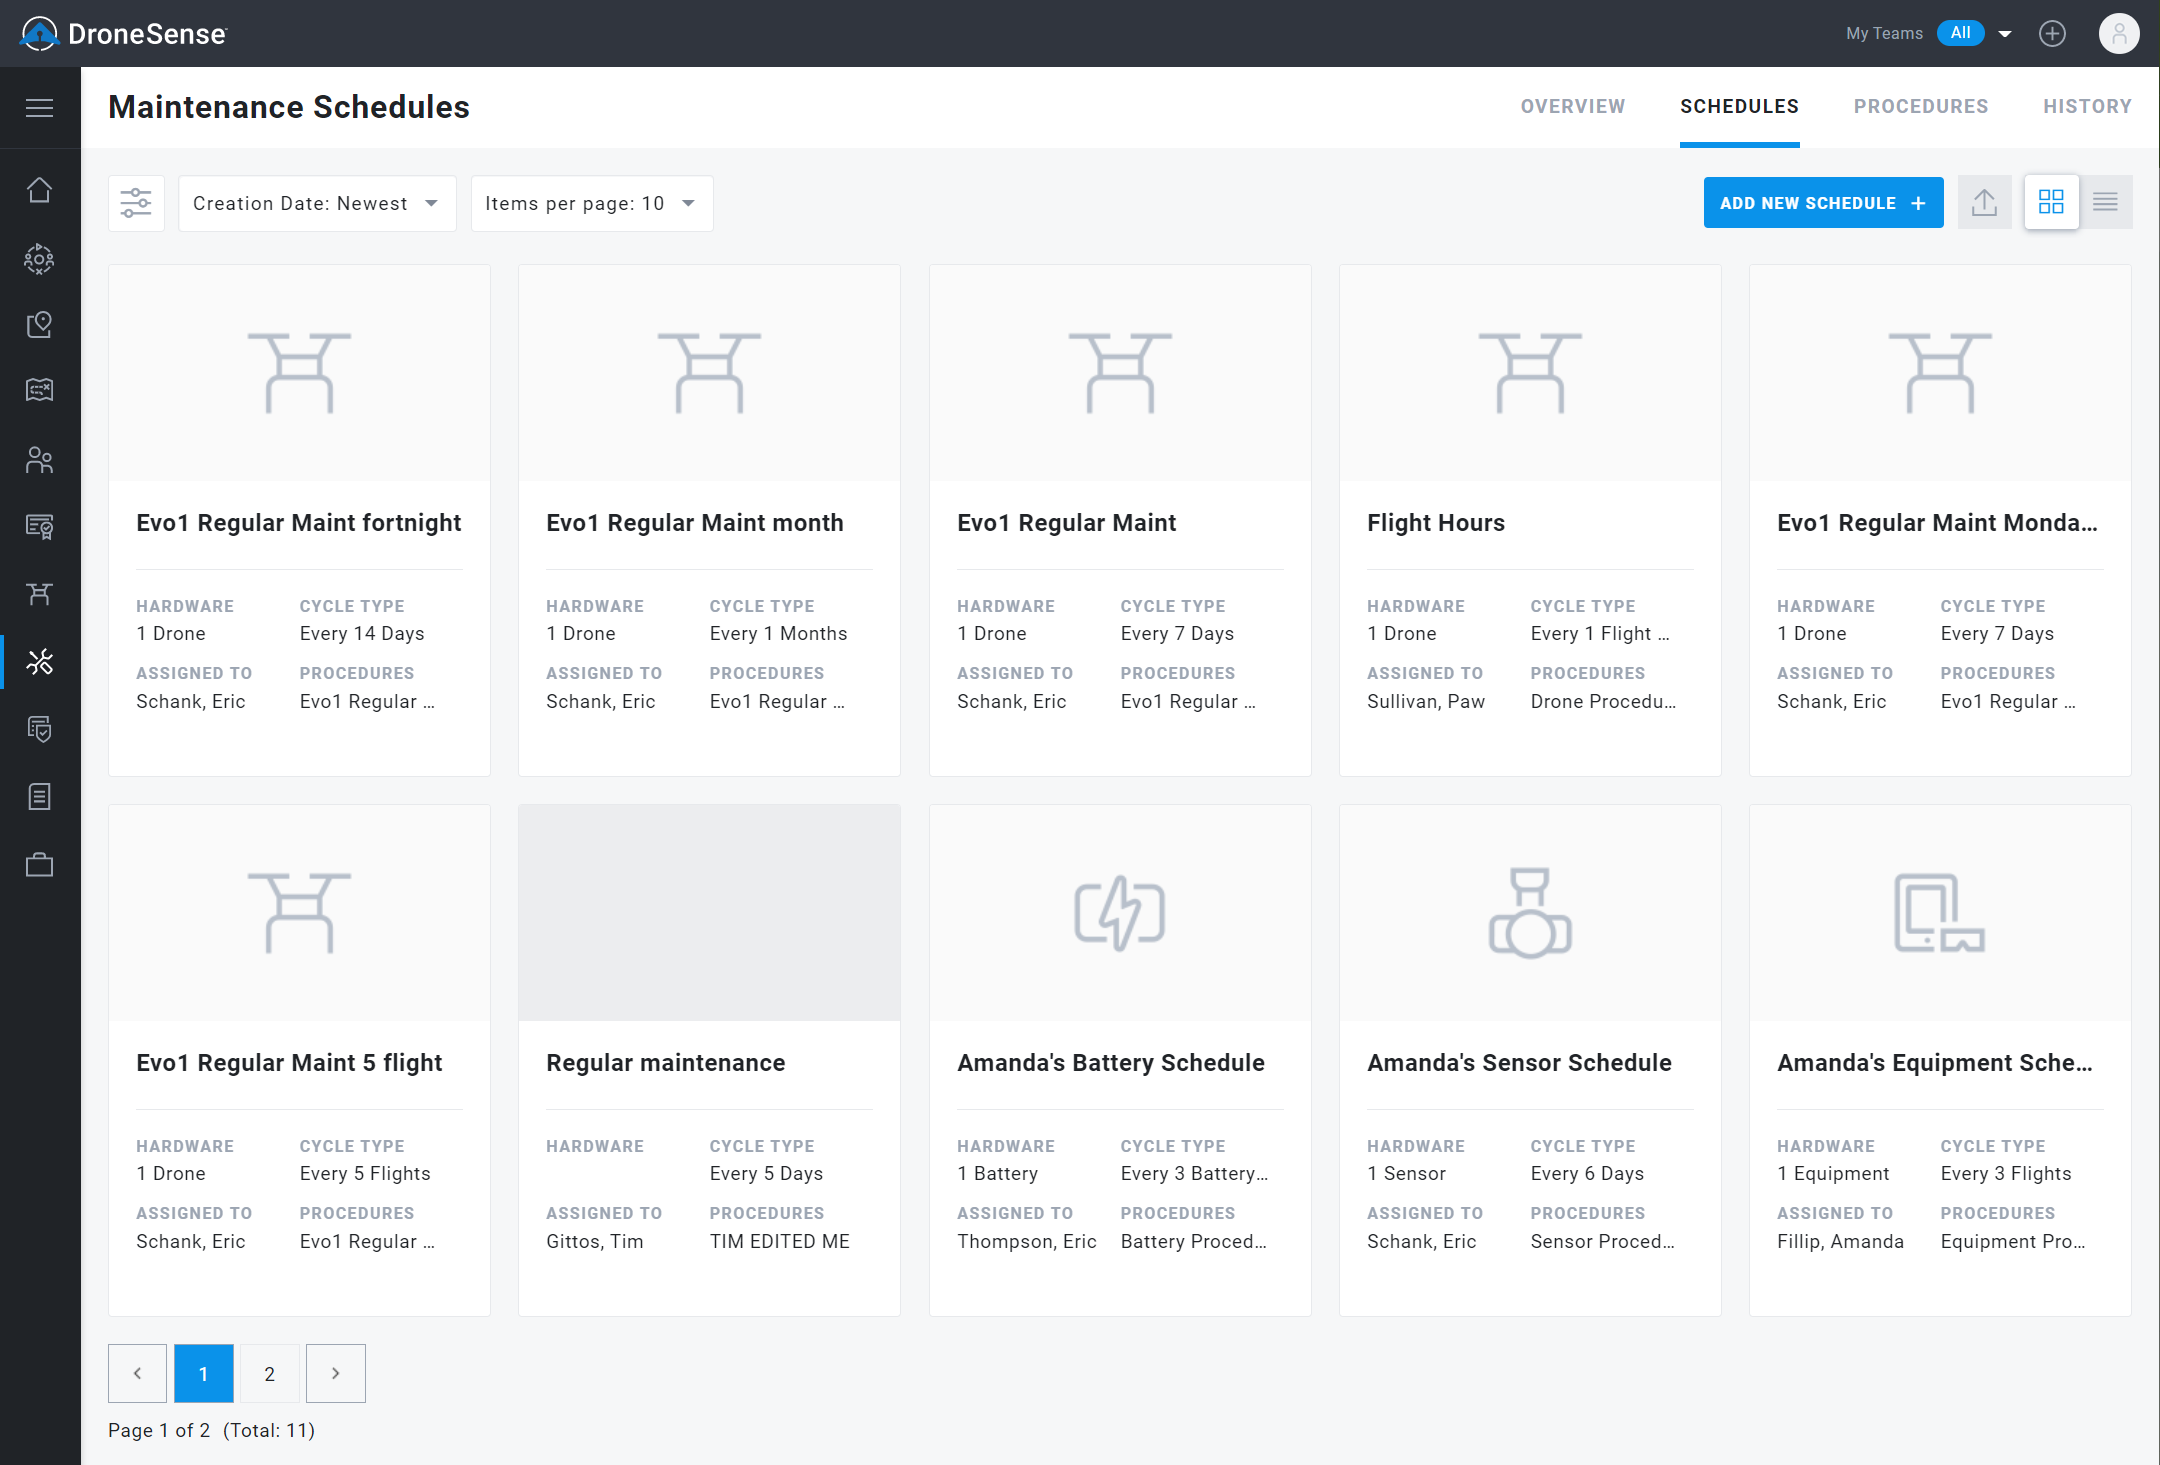Click Amanda's Sensor Schedule camera icon
The image size is (2160, 1465).
(x=1530, y=913)
